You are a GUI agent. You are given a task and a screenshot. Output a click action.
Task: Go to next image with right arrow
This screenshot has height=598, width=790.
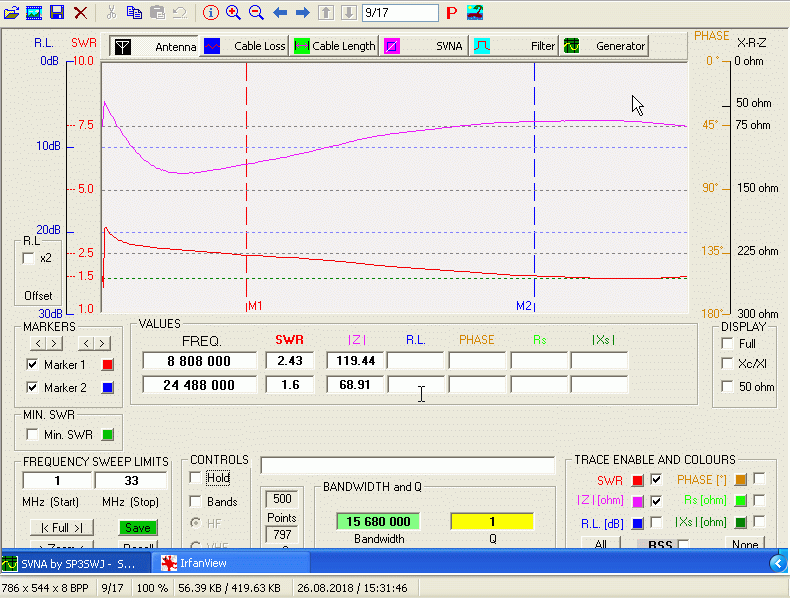[x=303, y=13]
